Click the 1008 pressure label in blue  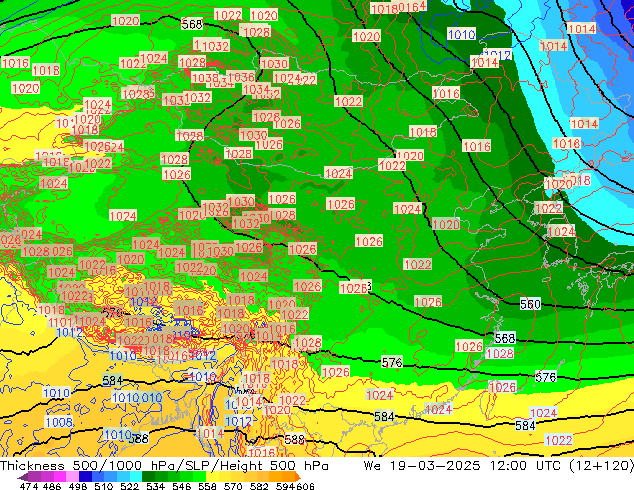tap(59, 422)
